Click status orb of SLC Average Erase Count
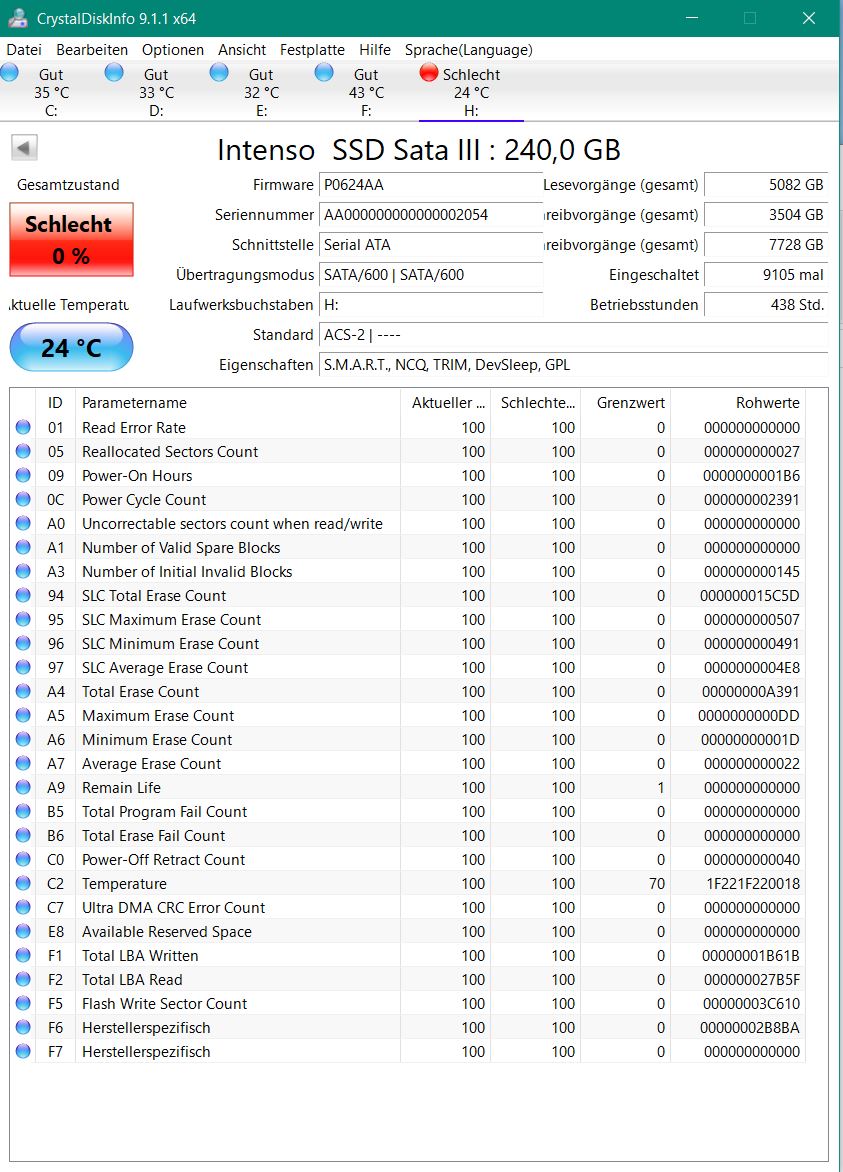The width and height of the screenshot is (843, 1172). [23, 667]
